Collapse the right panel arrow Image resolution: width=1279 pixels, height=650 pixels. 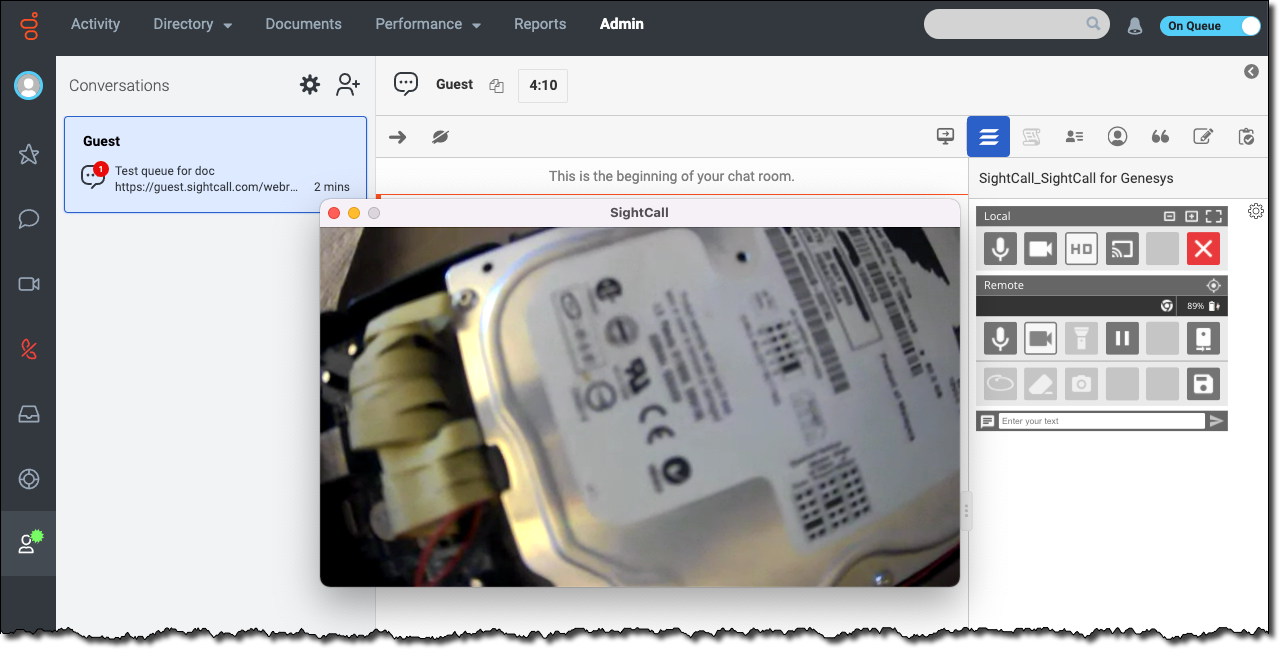coord(1251,71)
